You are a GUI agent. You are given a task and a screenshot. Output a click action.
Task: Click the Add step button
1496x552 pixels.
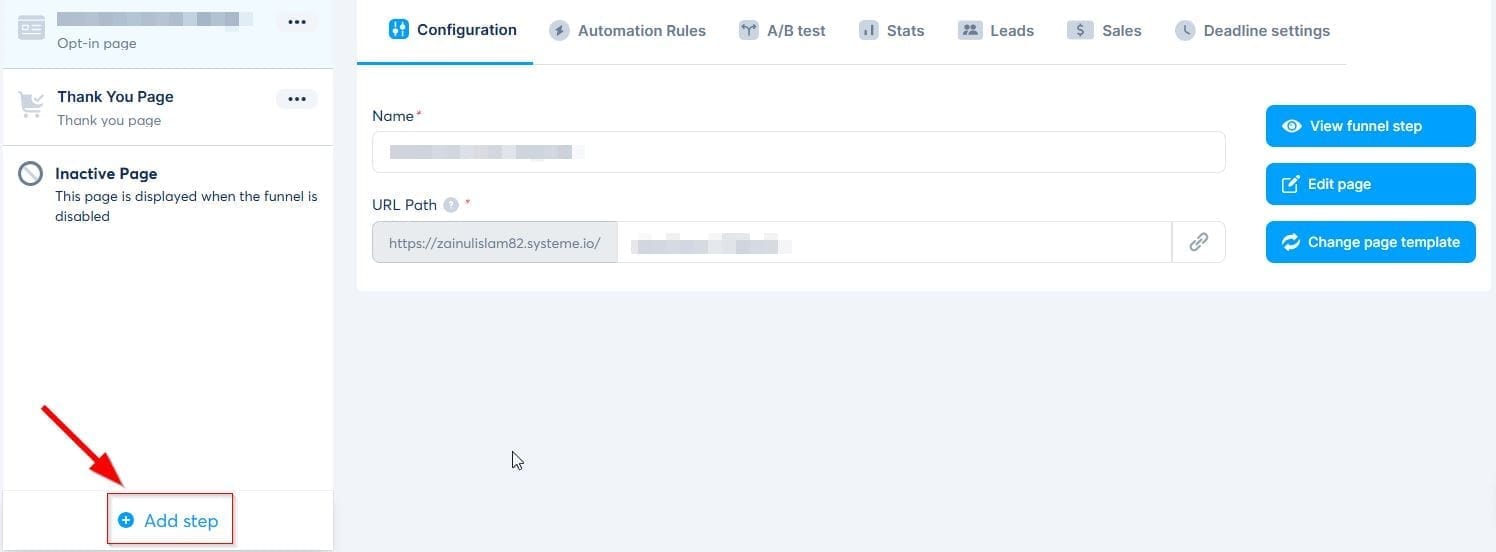170,520
